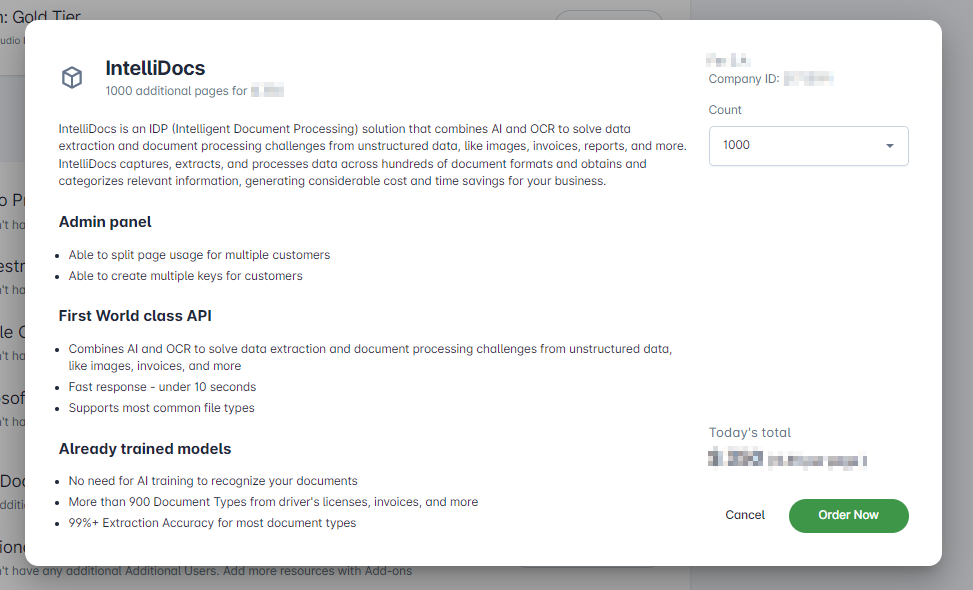Click the create multiple keys bullet
The height and width of the screenshot is (590, 973).
click(186, 276)
